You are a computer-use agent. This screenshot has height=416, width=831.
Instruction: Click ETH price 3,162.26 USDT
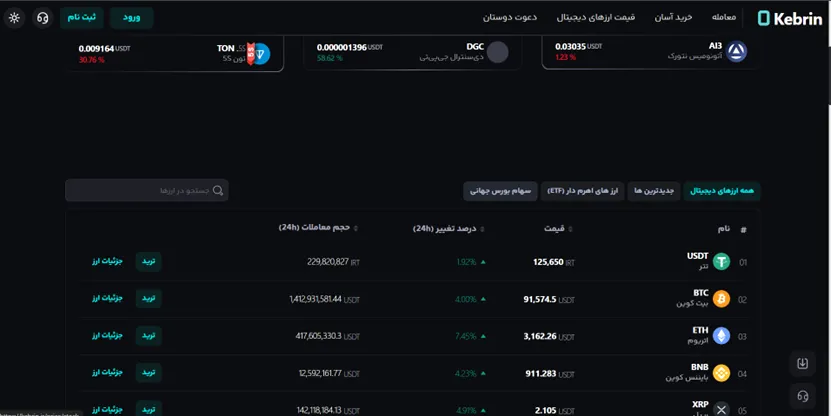549,337
